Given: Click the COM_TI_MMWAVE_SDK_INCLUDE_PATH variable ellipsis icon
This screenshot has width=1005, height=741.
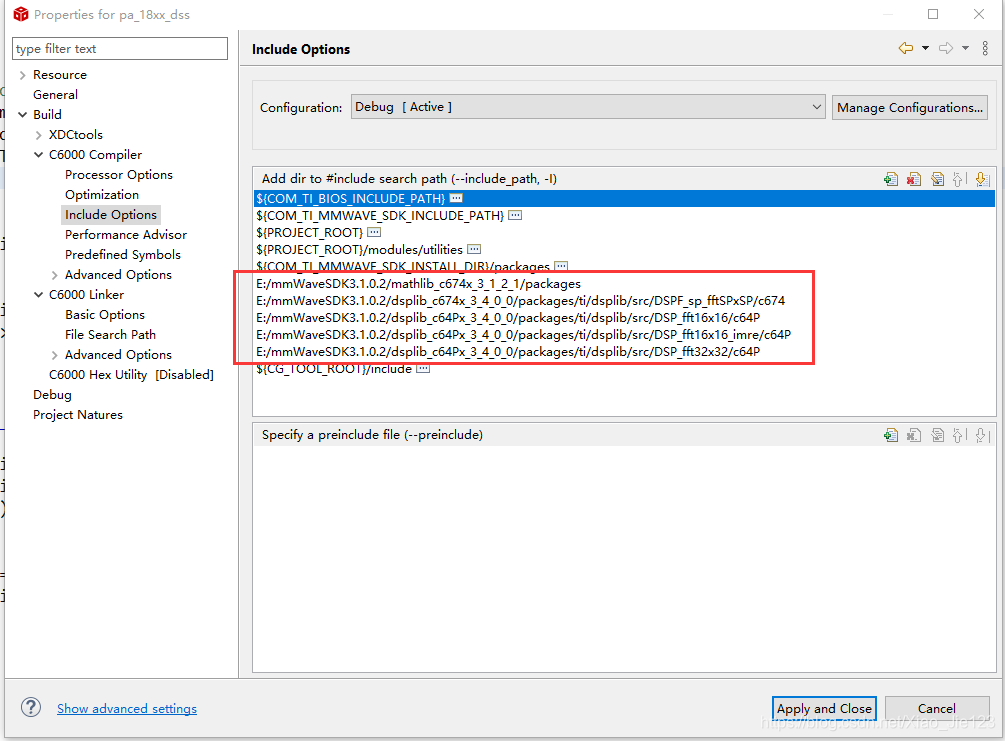Looking at the screenshot, I should tap(515, 215).
